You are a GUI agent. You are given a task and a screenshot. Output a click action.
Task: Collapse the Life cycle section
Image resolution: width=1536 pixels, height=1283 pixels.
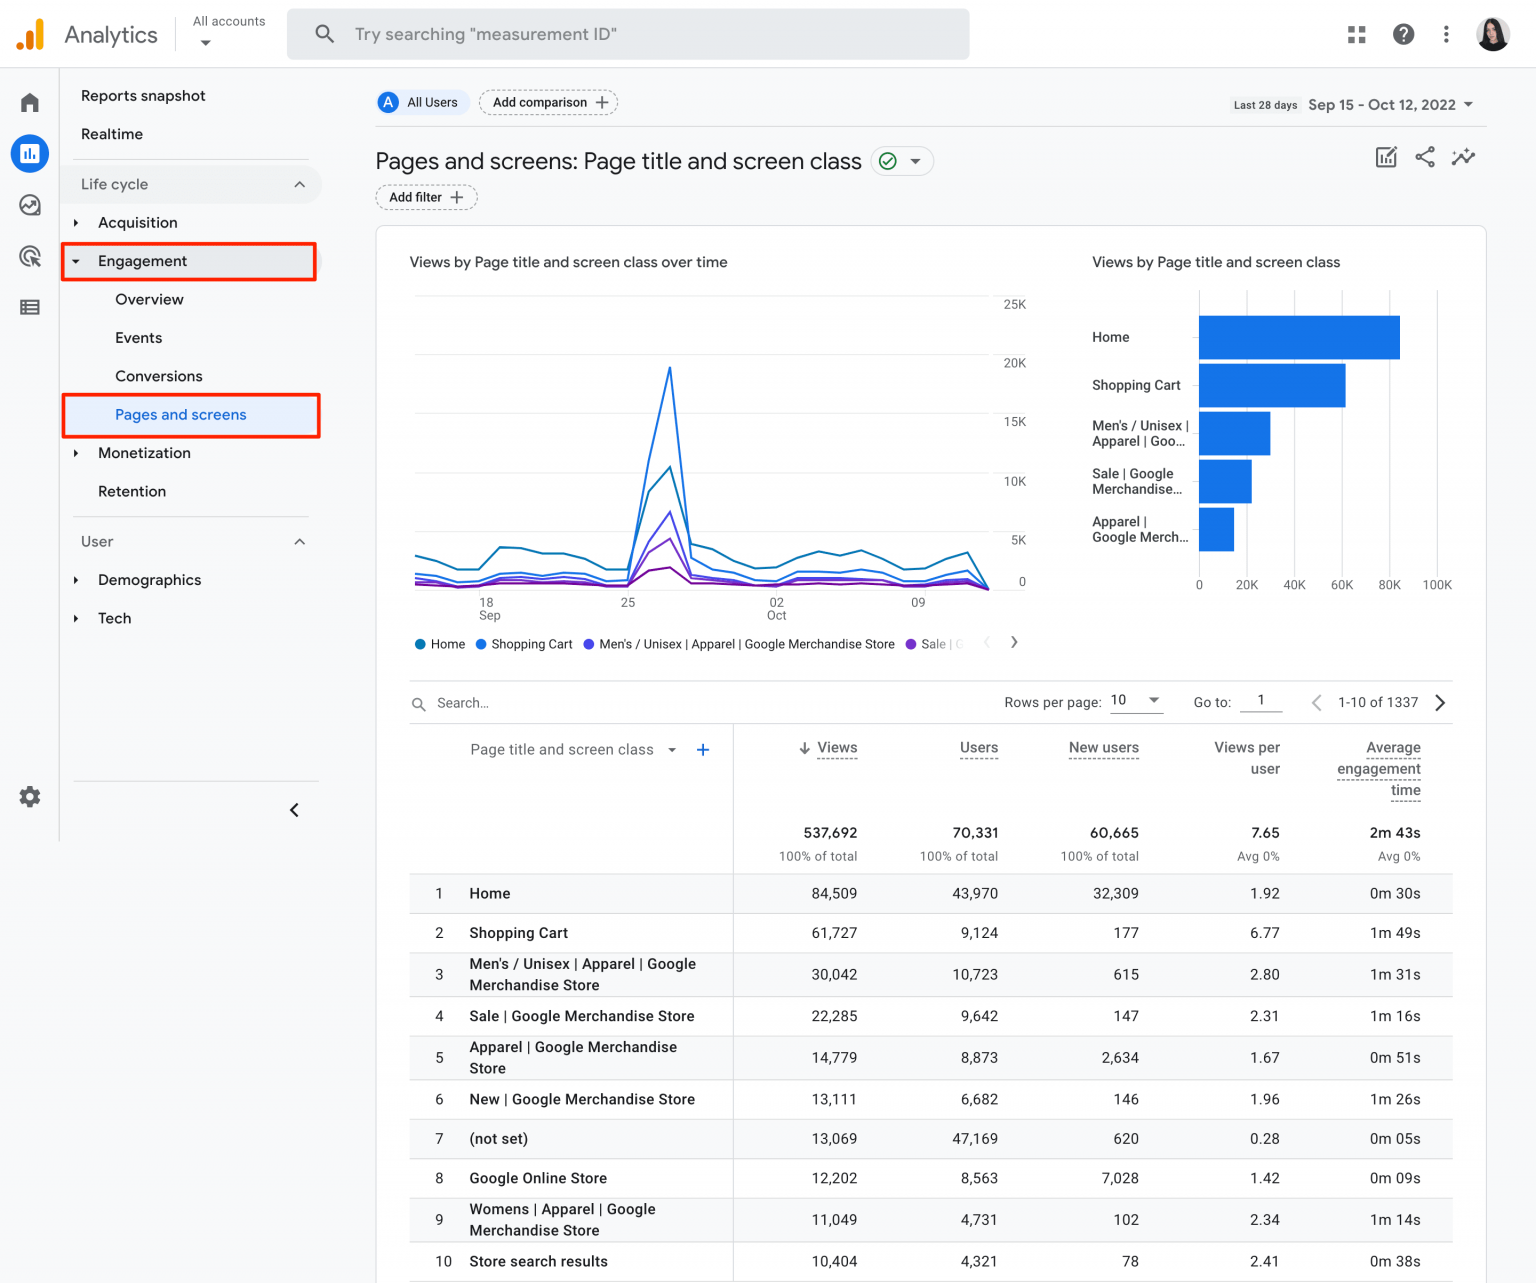299,184
